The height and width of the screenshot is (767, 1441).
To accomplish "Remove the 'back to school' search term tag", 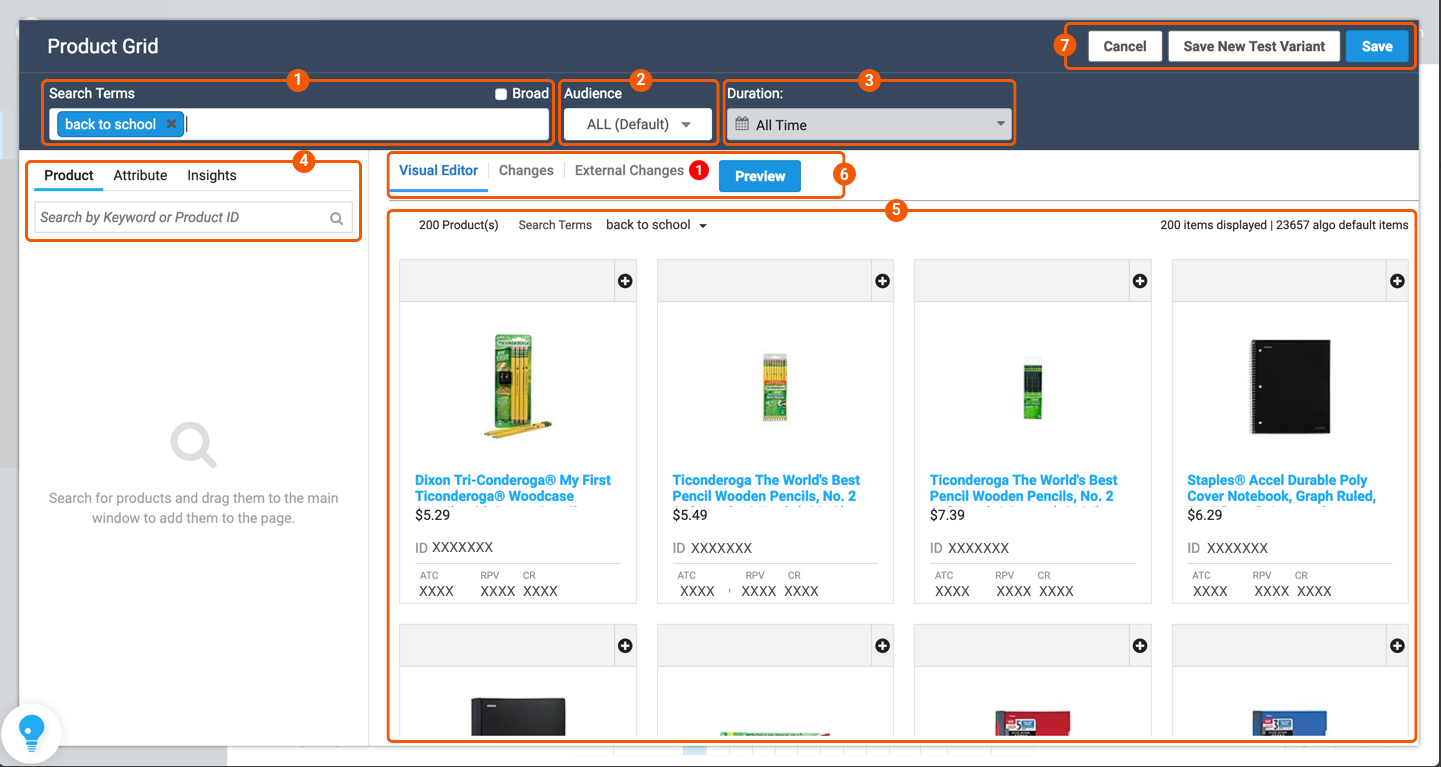I will [x=171, y=124].
